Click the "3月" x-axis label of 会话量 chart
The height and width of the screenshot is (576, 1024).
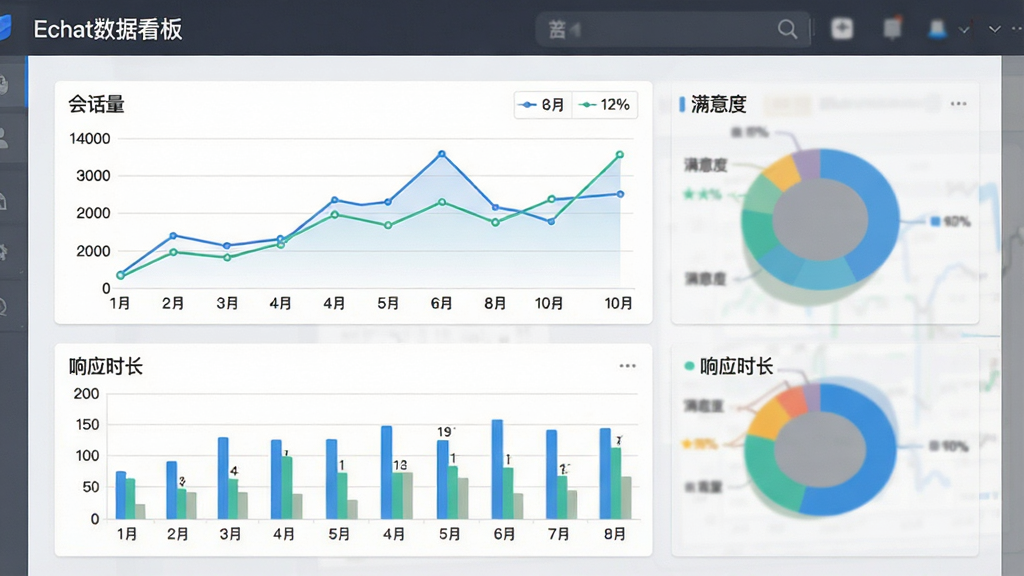coord(227,303)
